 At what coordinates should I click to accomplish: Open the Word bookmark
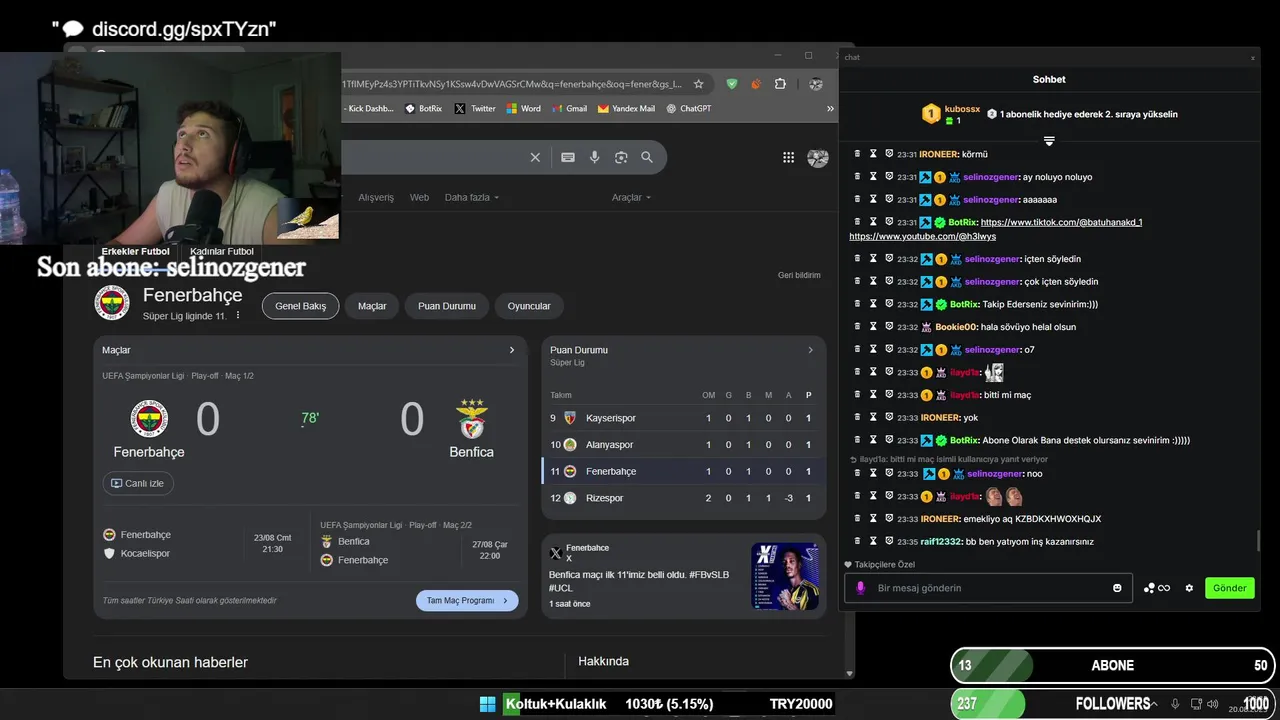[x=523, y=108]
